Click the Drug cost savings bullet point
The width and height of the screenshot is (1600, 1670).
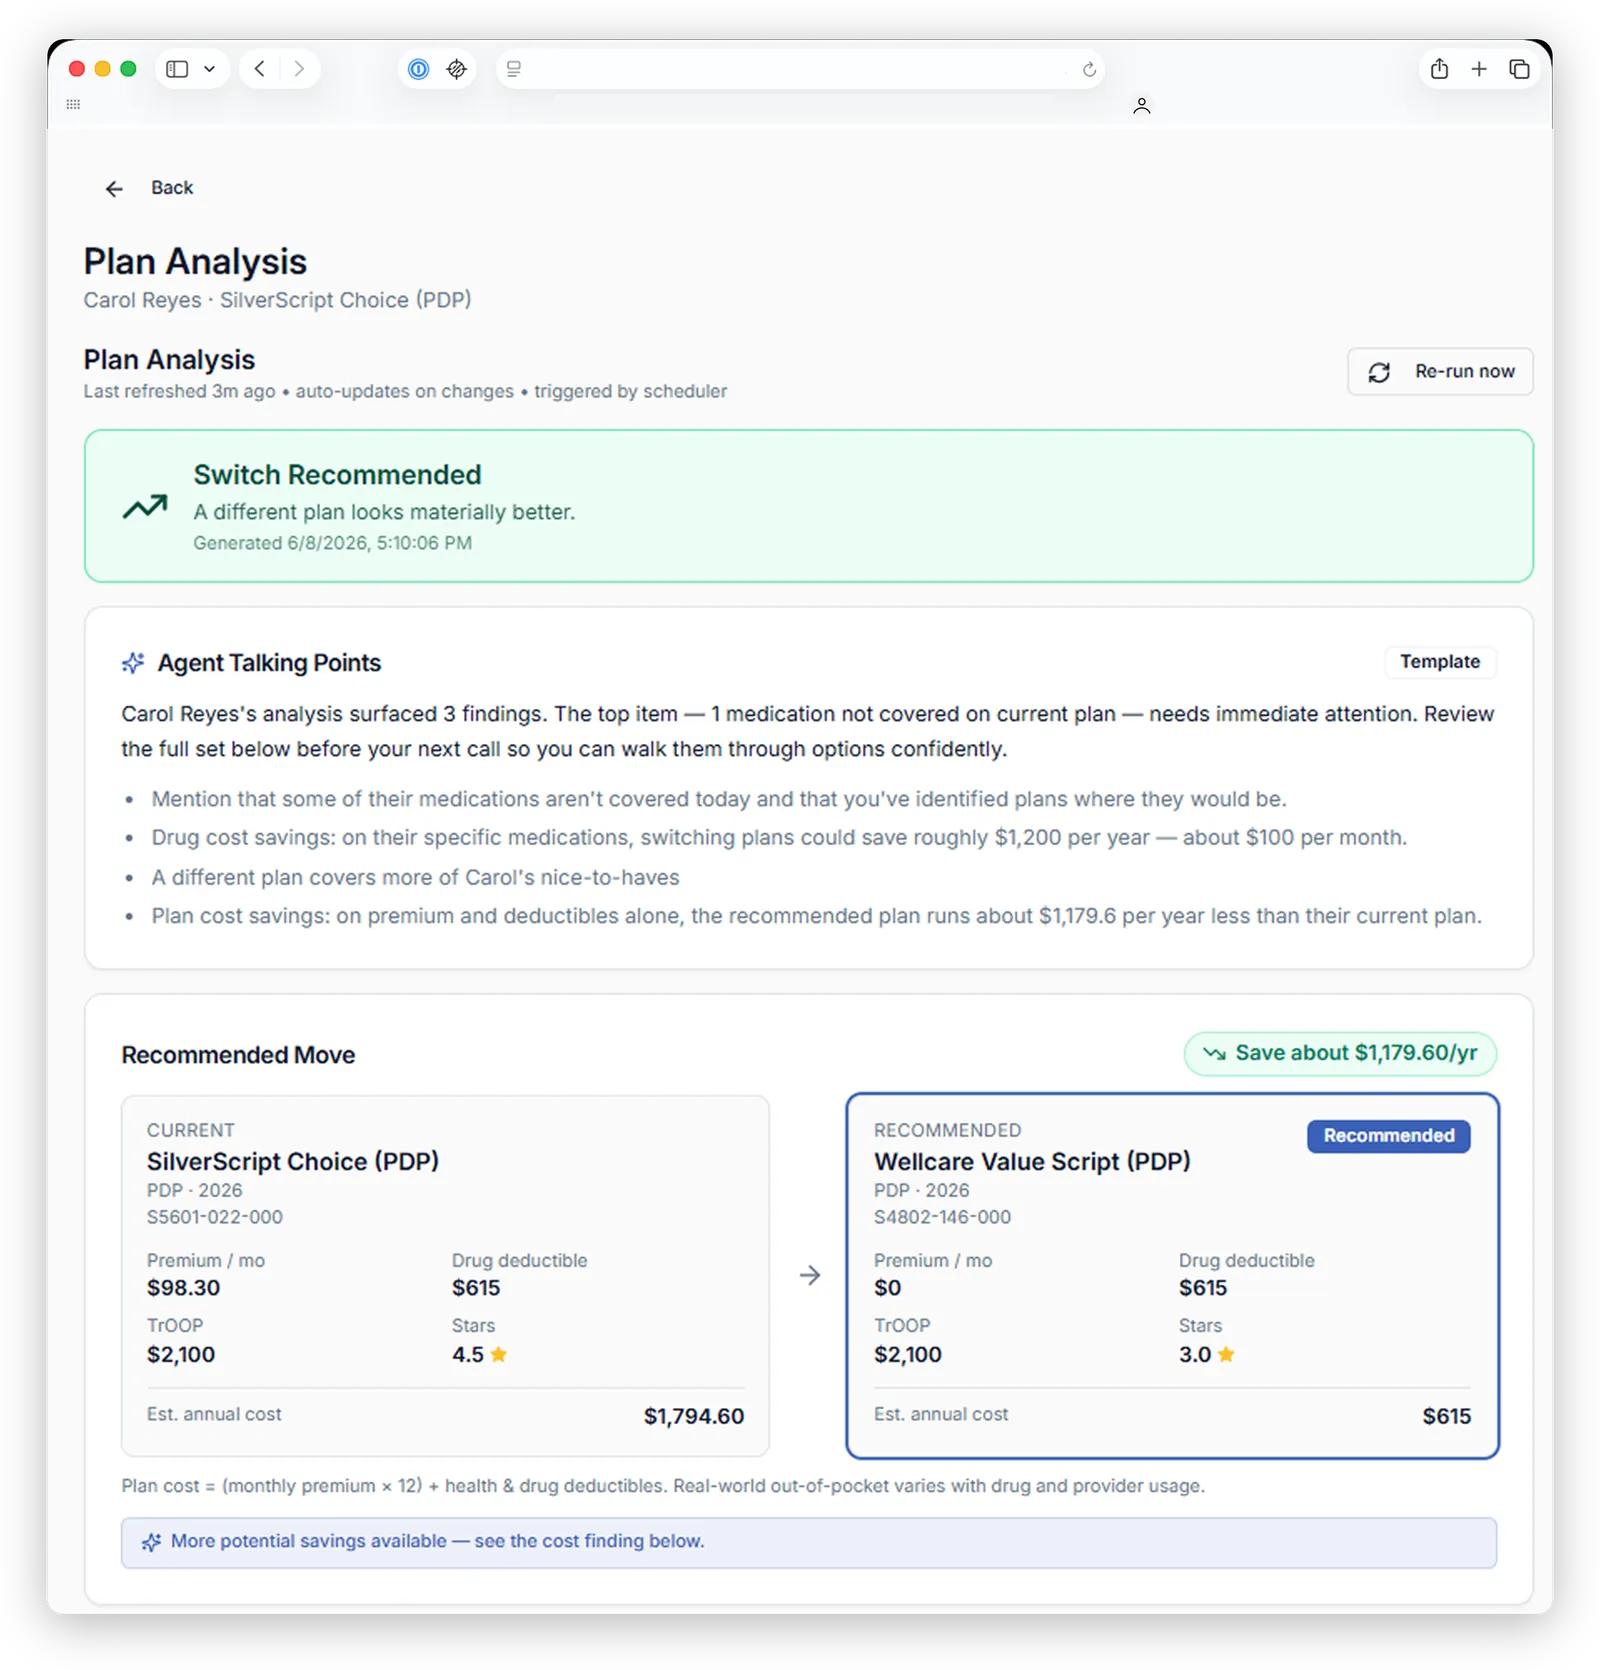tap(779, 838)
